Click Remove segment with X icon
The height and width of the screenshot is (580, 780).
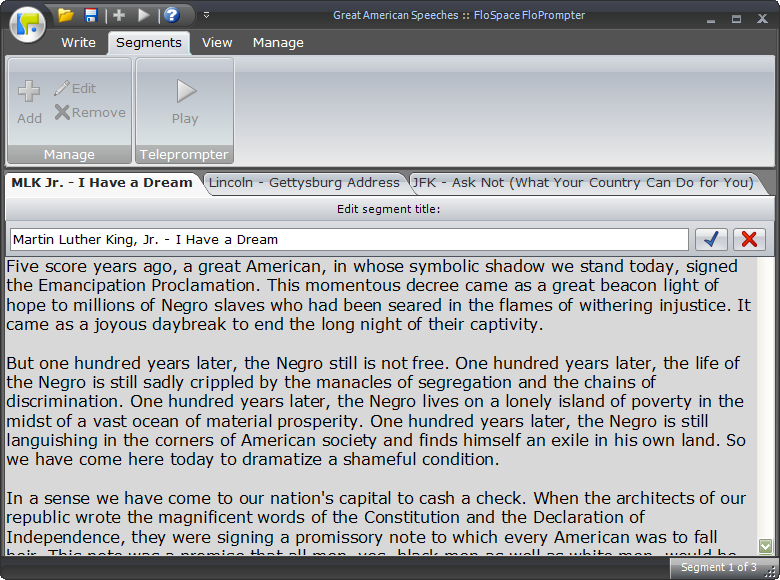click(x=90, y=112)
